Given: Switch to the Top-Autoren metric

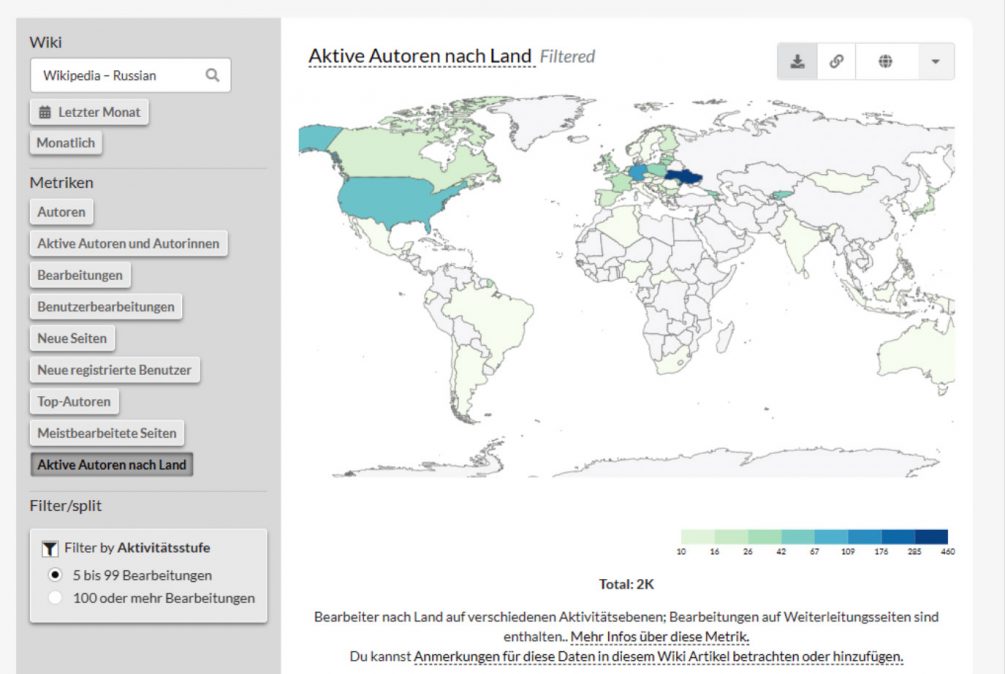Looking at the screenshot, I should (x=74, y=402).
